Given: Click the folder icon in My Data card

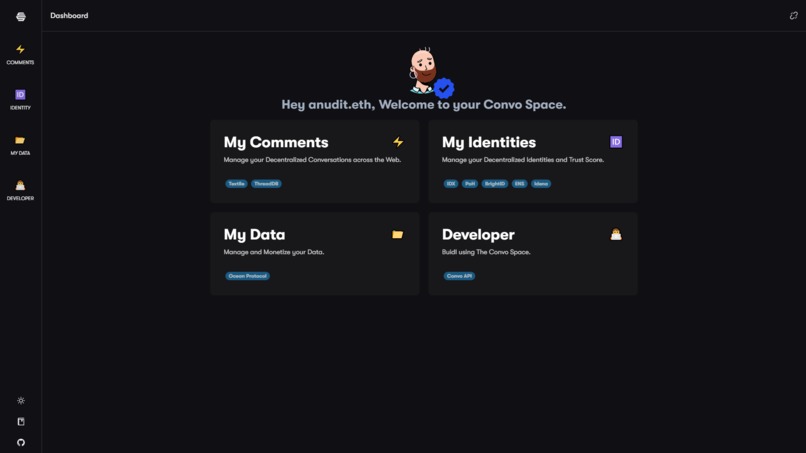Looking at the screenshot, I should click(x=397, y=234).
